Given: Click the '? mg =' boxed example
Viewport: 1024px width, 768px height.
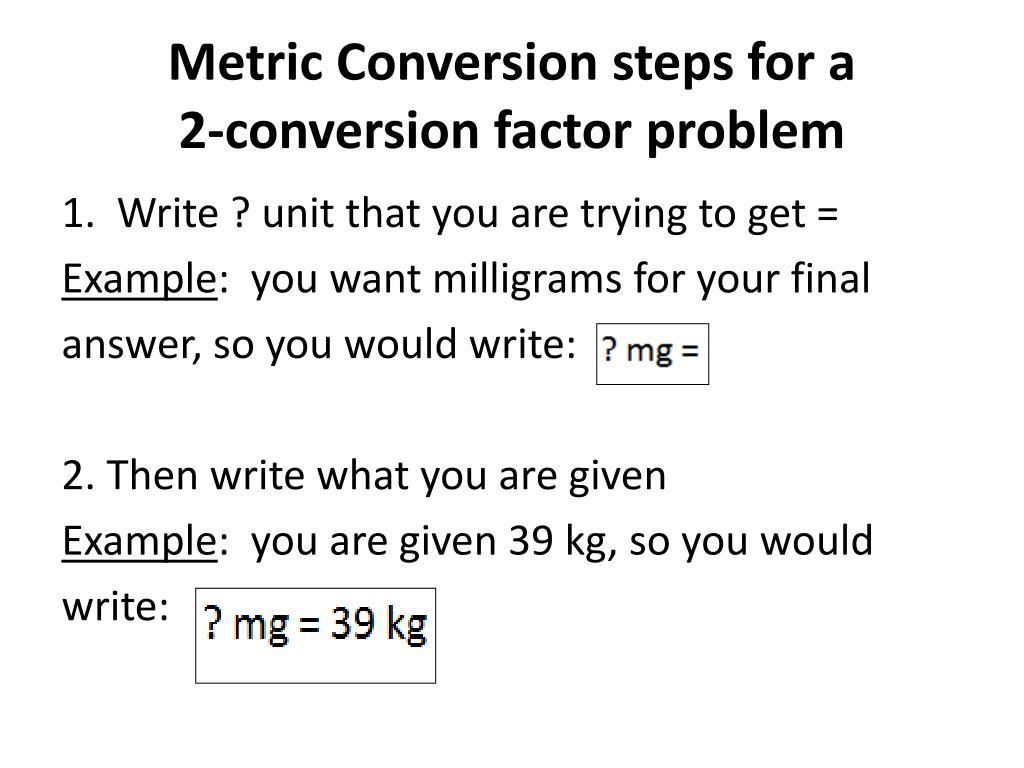Looking at the screenshot, I should pyautogui.click(x=652, y=353).
